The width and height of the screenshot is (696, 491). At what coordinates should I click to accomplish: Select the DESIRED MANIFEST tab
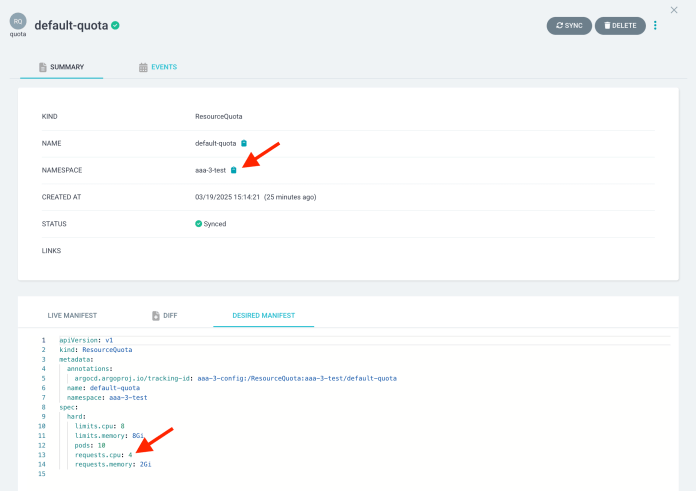tap(263, 315)
